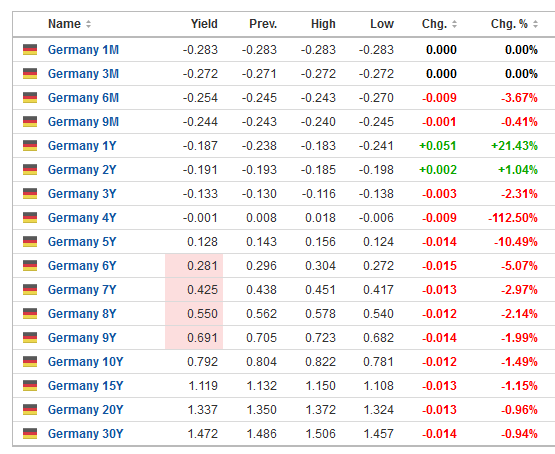Open the Germany 1Y bond link
The height and width of the screenshot is (454, 555).
[82, 146]
